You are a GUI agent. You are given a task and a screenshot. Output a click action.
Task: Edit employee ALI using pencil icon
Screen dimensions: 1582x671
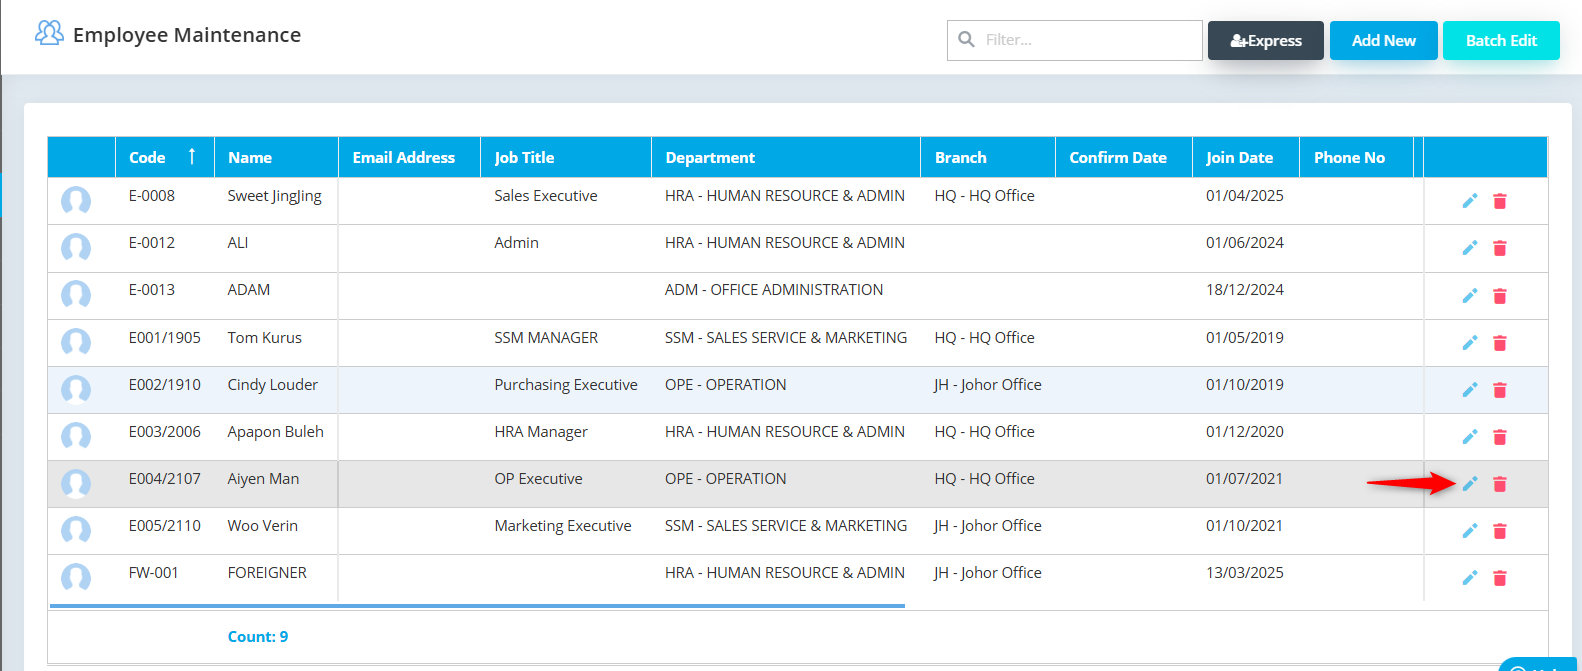(1469, 248)
